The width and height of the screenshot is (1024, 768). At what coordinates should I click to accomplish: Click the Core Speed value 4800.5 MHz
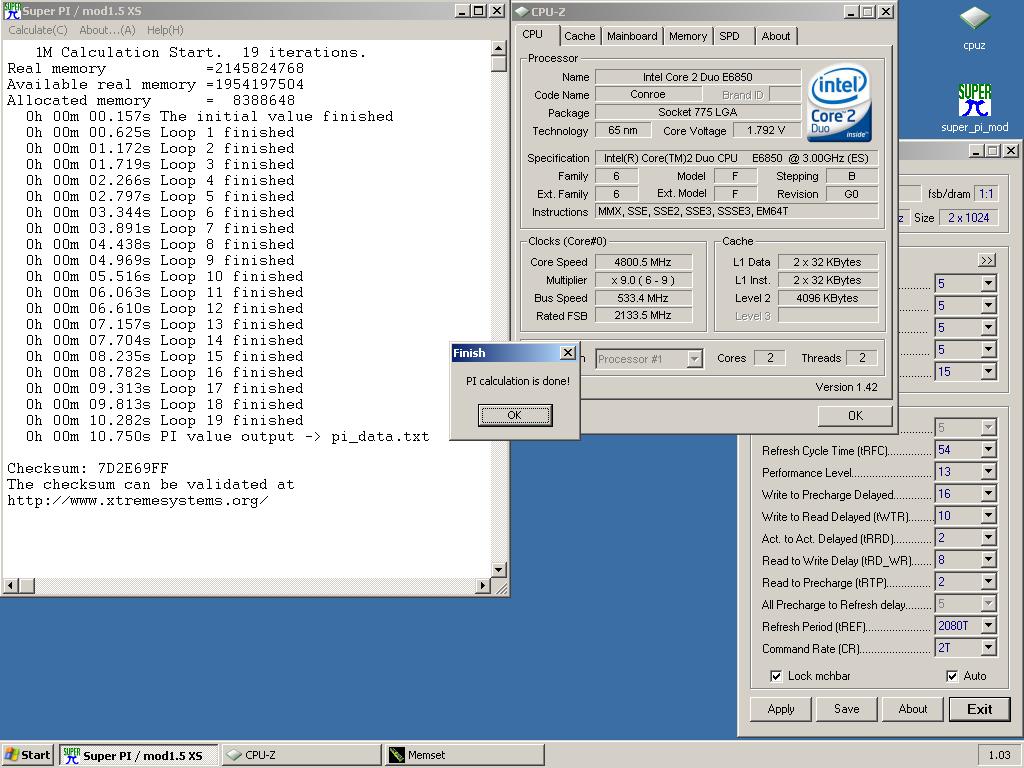coord(643,263)
